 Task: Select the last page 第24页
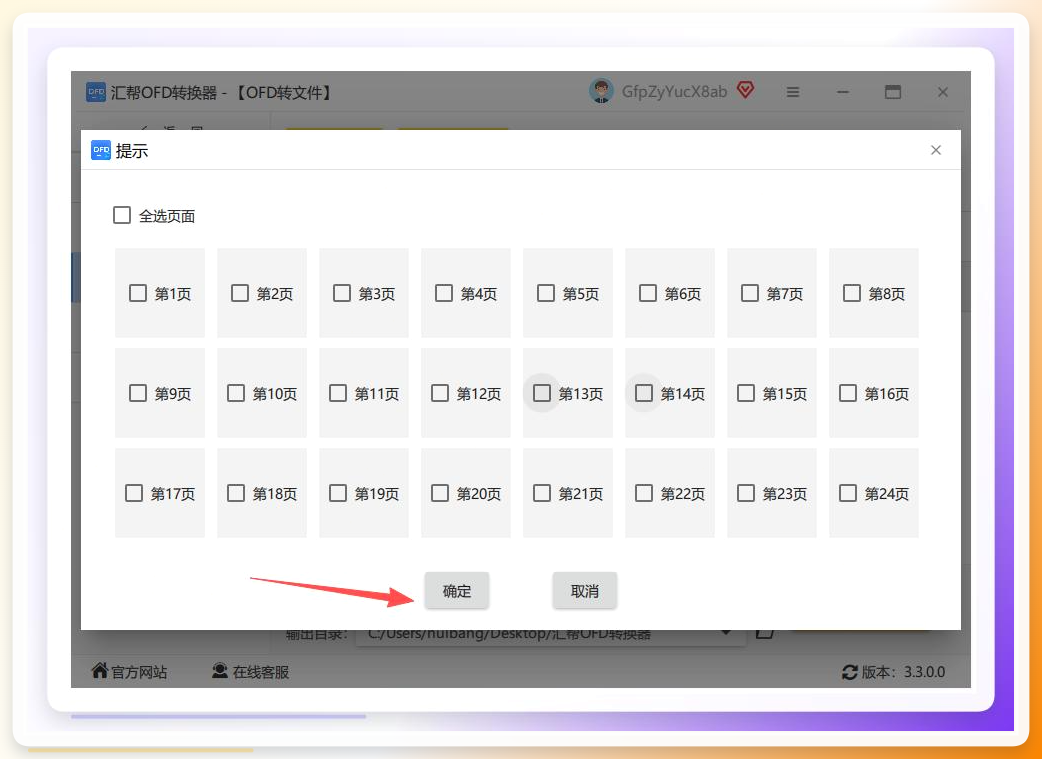[848, 493]
